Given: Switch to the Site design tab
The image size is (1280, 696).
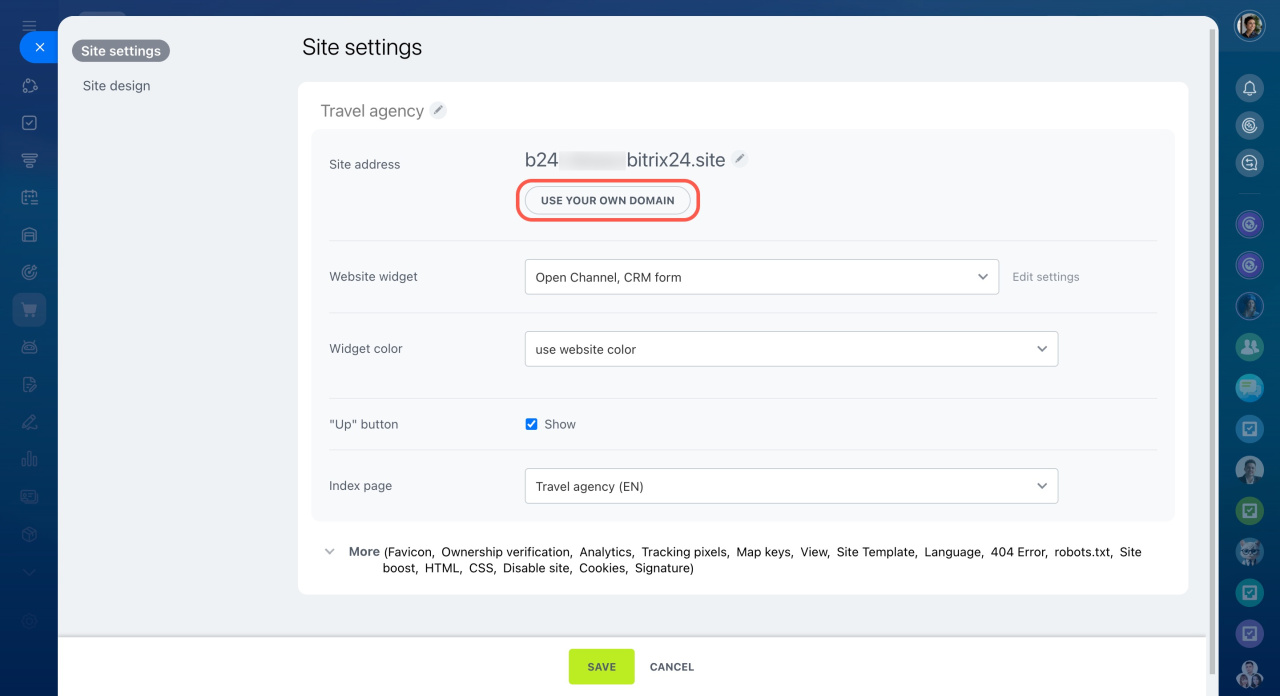Looking at the screenshot, I should click(116, 86).
